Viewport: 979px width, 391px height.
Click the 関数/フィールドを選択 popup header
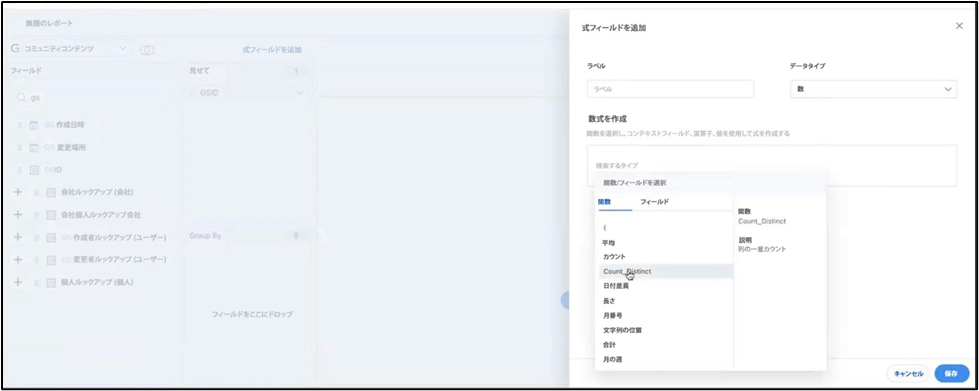pos(634,183)
